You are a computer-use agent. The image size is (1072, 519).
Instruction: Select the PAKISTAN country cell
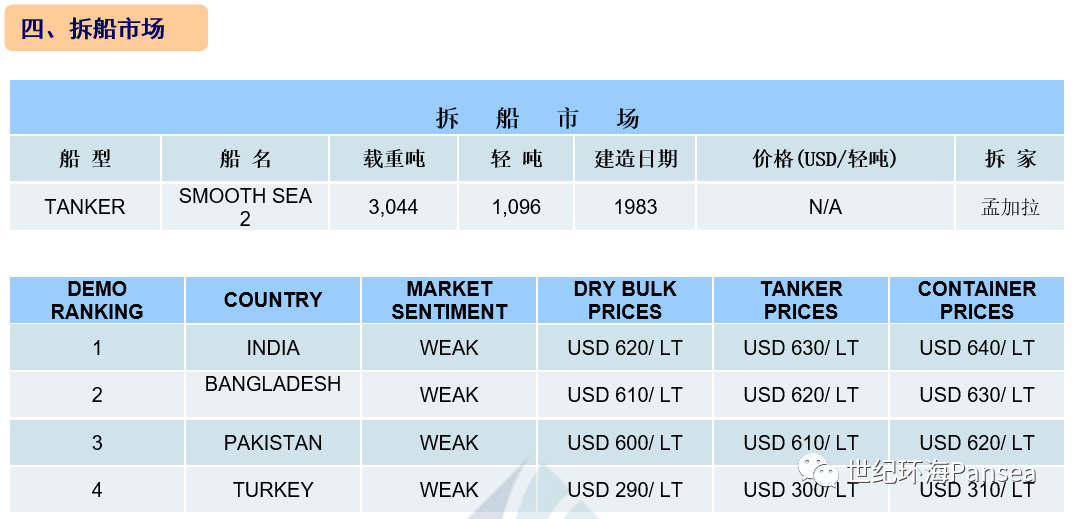coord(273,442)
